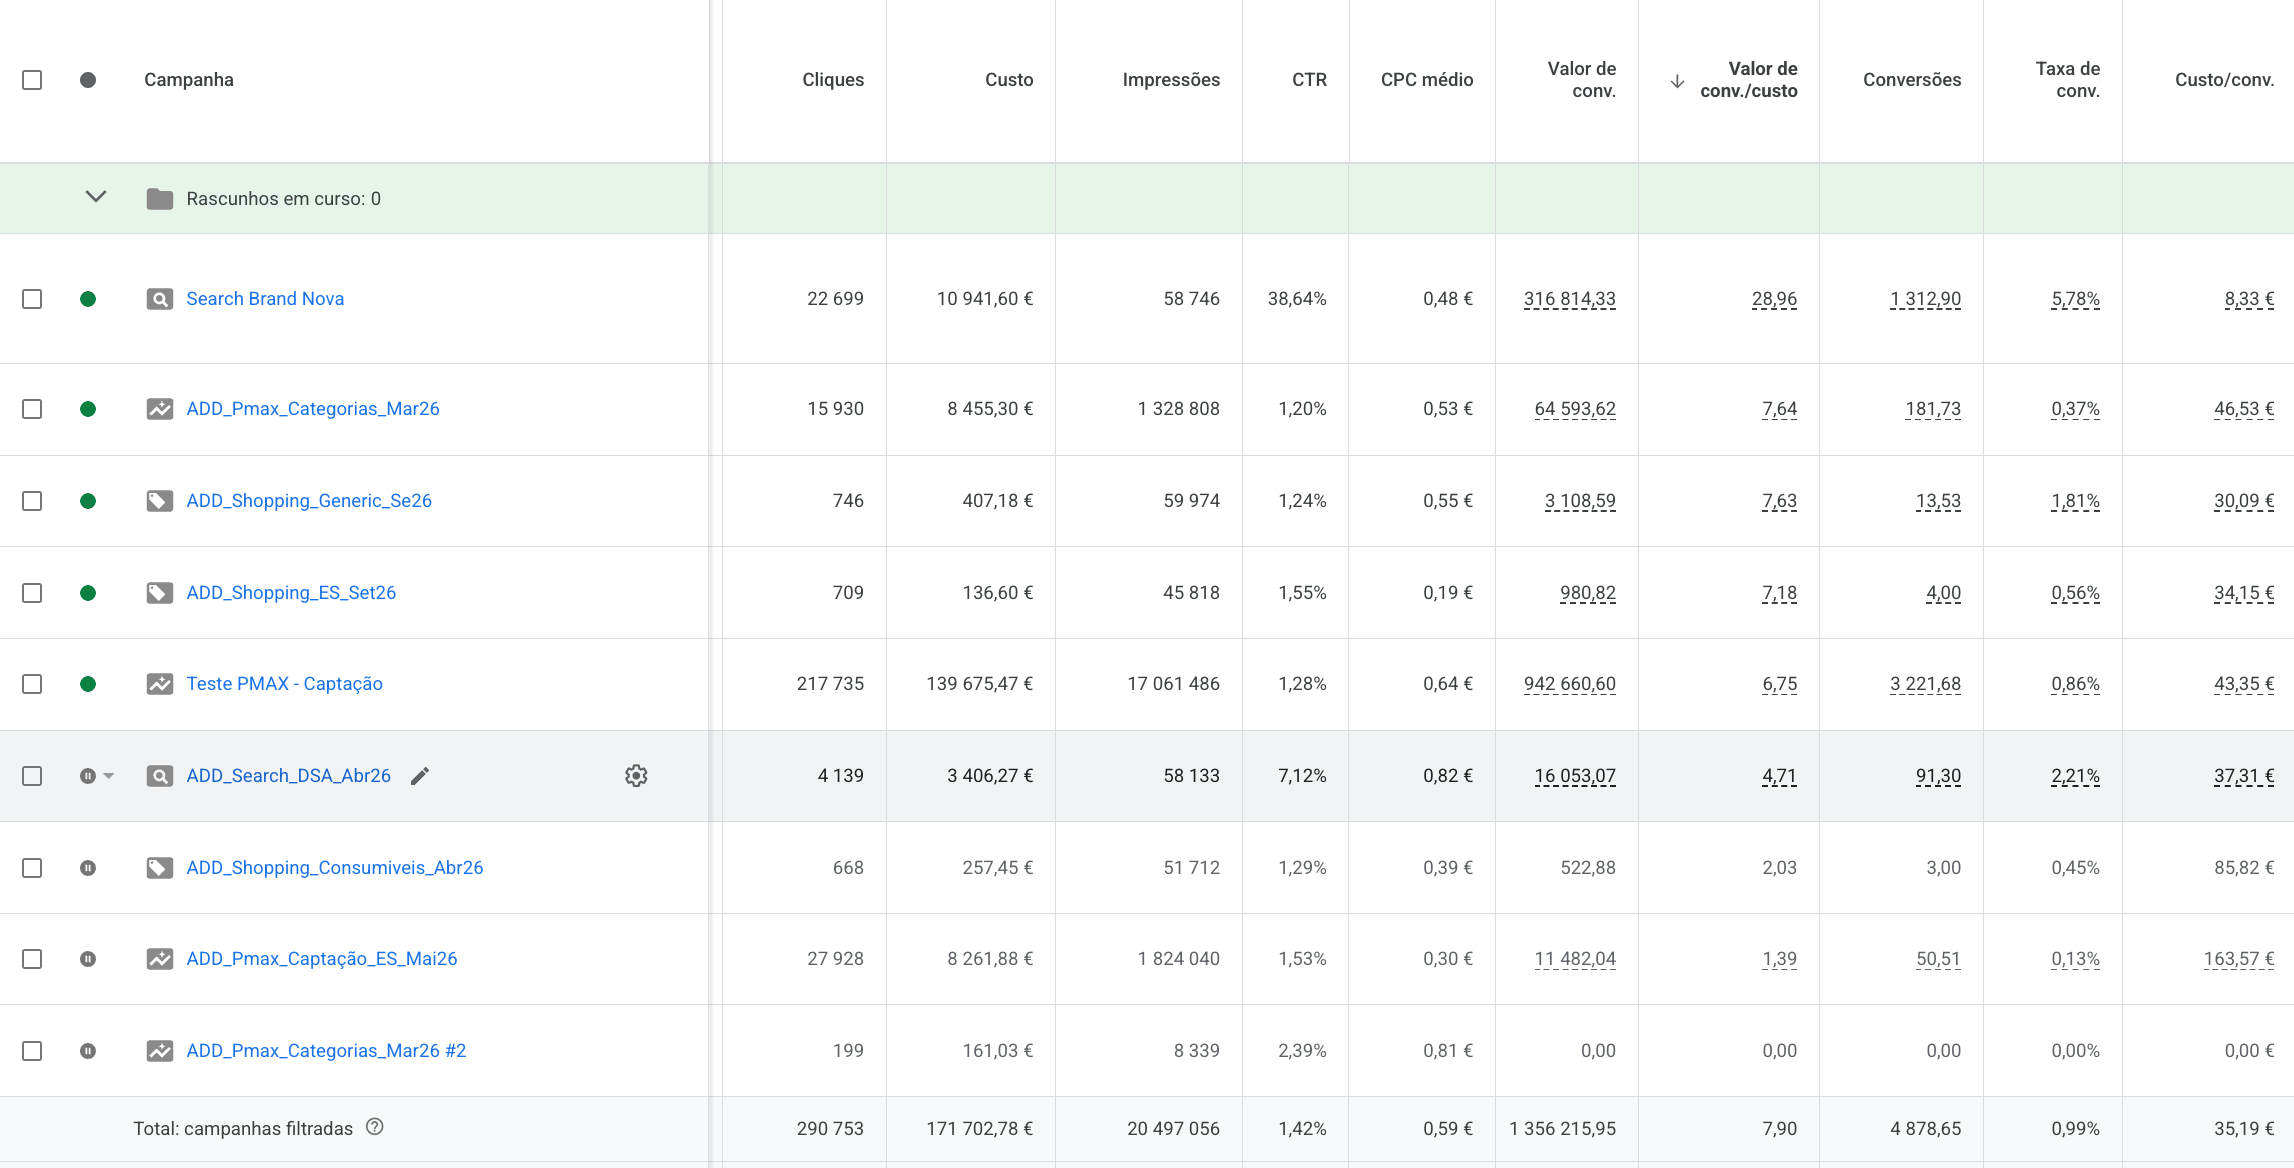Screen dimensions: 2294x1168
Task: Open the Search Brand Nova campaign
Action: [x=265, y=299]
